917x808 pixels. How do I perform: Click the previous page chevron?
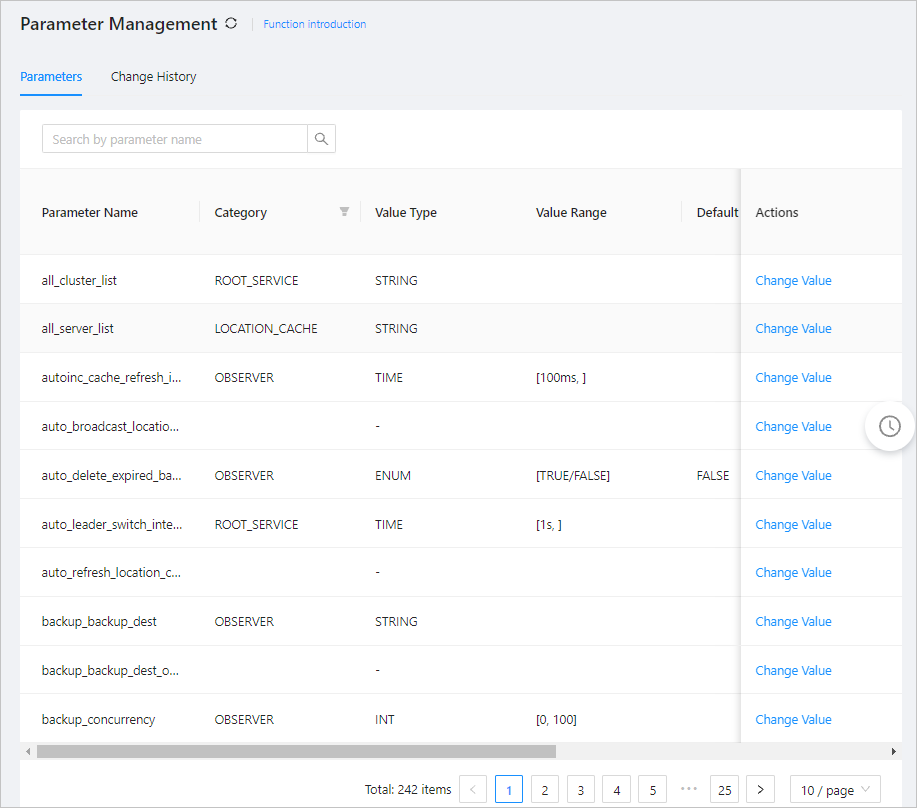472,790
